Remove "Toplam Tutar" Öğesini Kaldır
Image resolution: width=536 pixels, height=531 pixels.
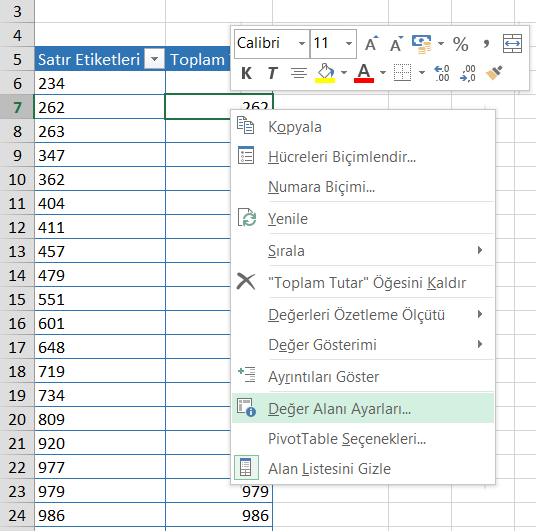tap(363, 283)
